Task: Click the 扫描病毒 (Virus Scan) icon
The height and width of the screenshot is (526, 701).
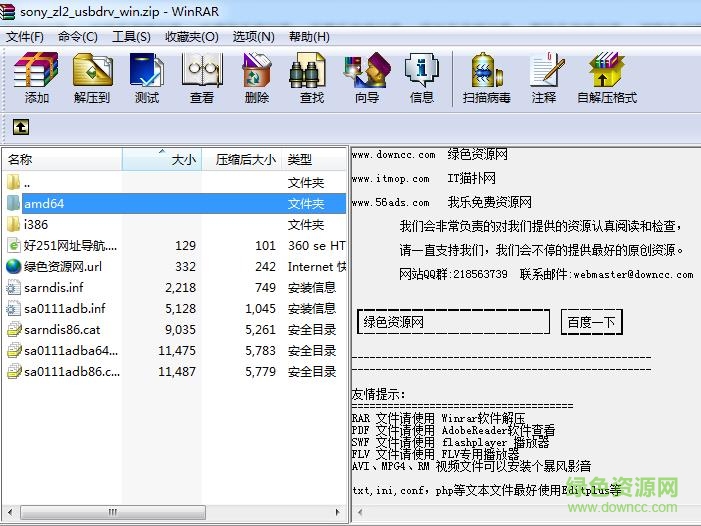Action: tap(486, 78)
